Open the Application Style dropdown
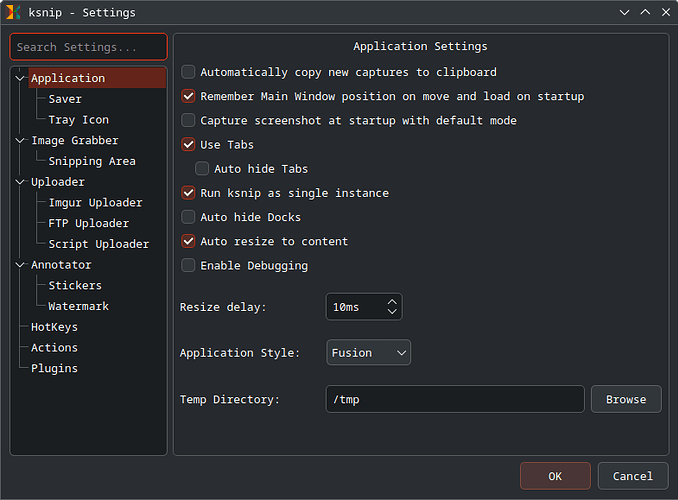The height and width of the screenshot is (500, 678). pos(368,353)
